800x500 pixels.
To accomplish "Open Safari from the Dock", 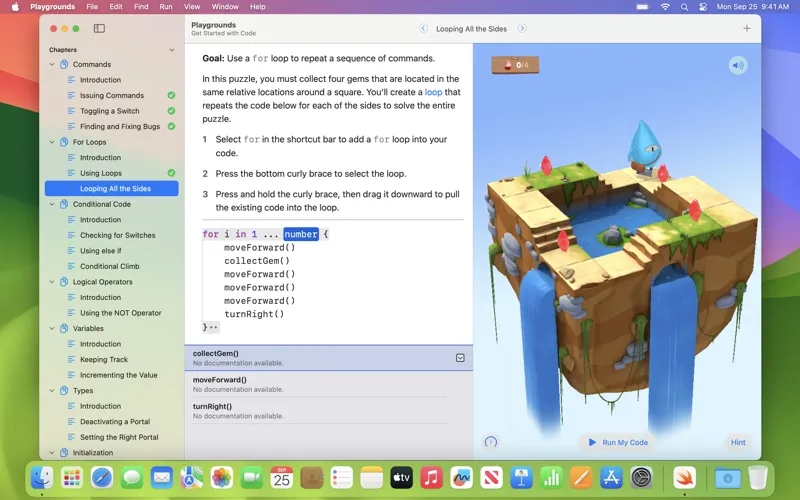I will (102, 478).
